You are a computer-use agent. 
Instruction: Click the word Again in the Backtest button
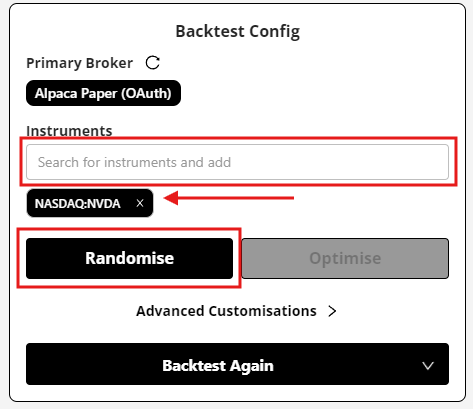click(x=252, y=366)
